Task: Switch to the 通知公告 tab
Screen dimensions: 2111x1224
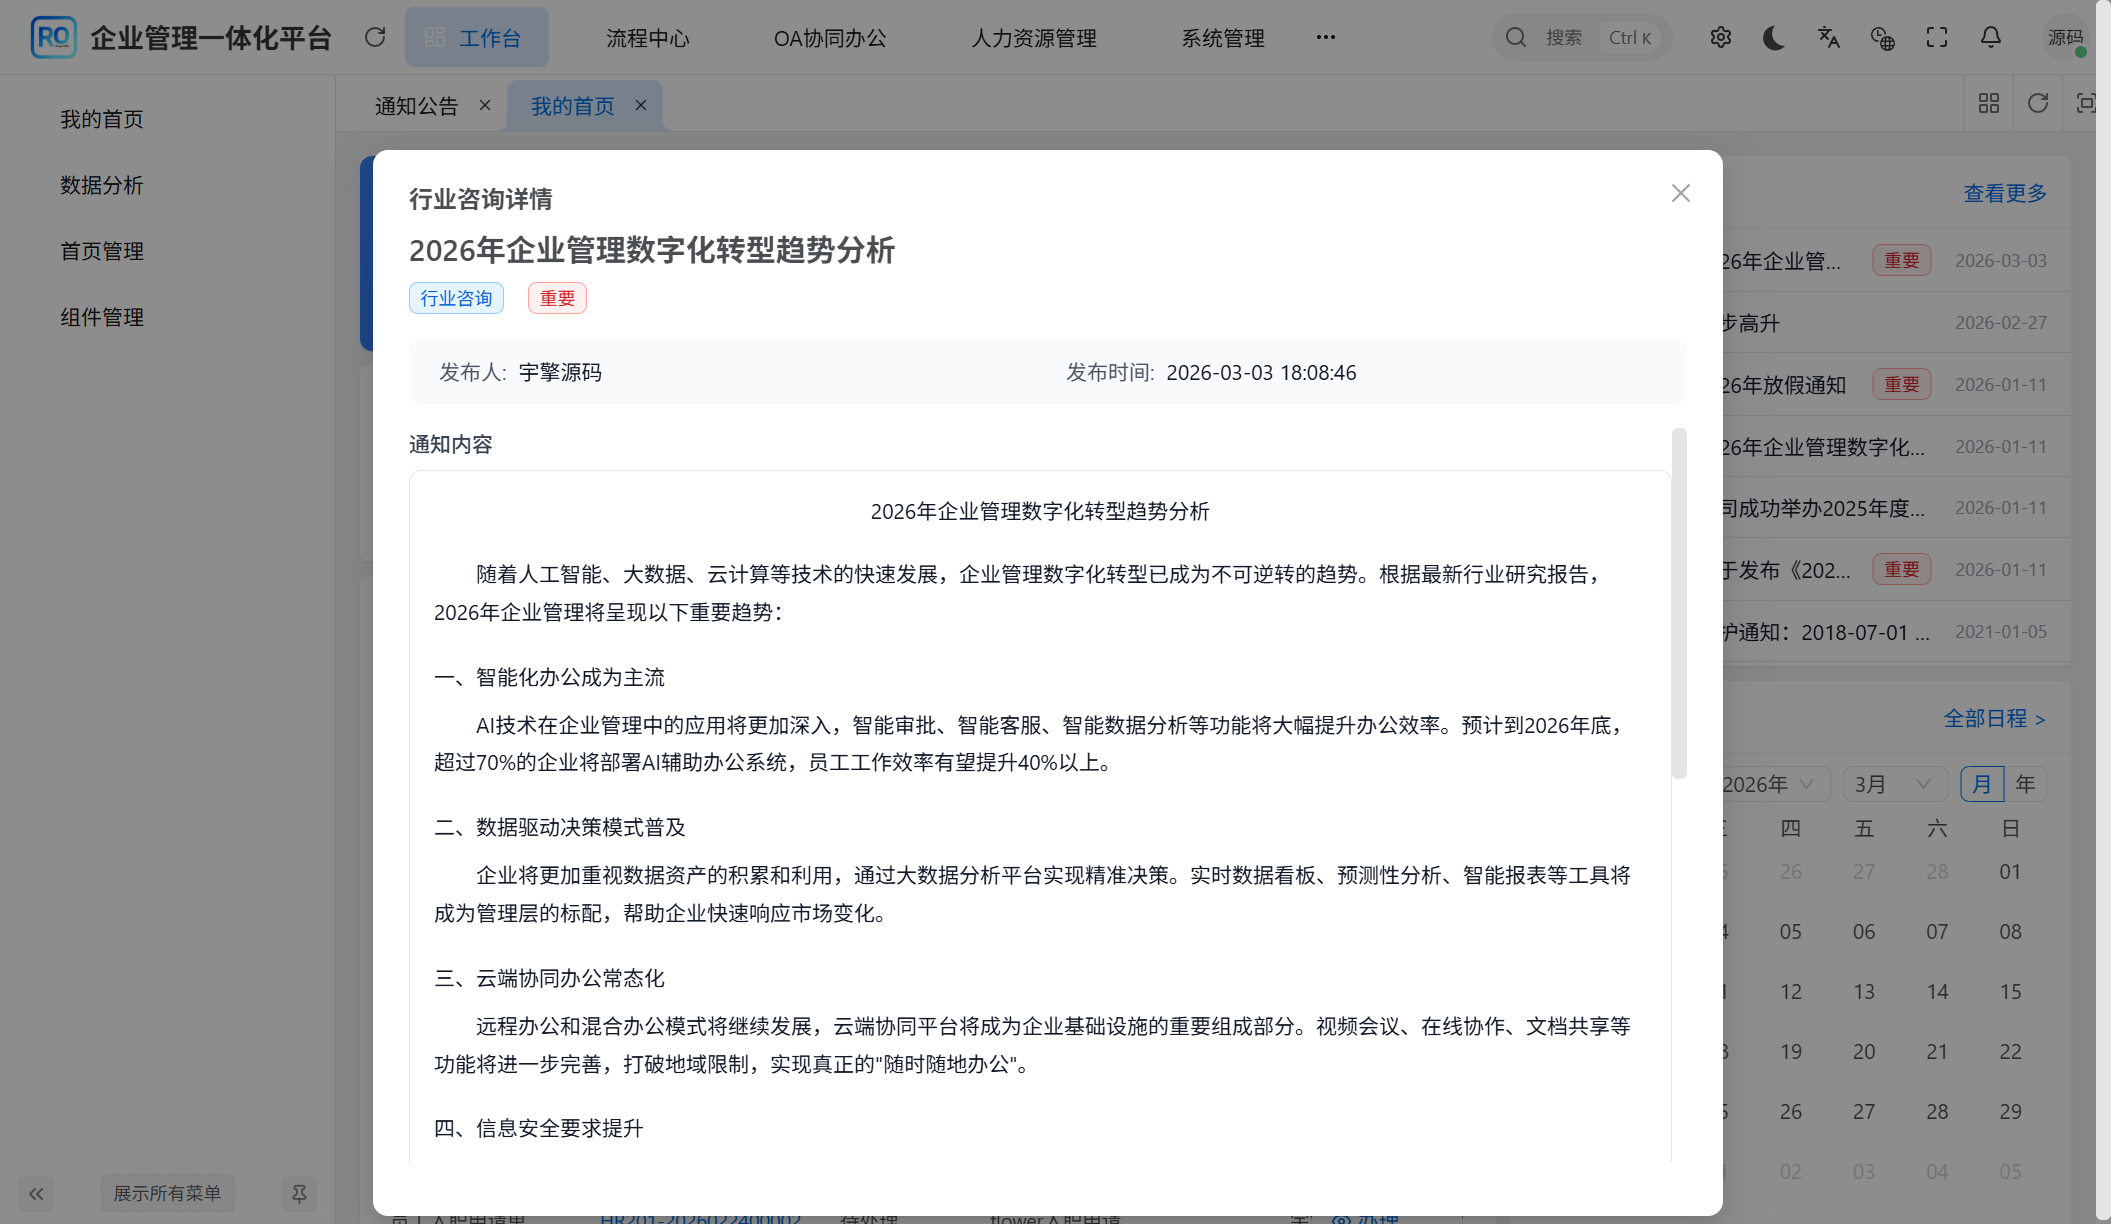Action: (x=416, y=105)
